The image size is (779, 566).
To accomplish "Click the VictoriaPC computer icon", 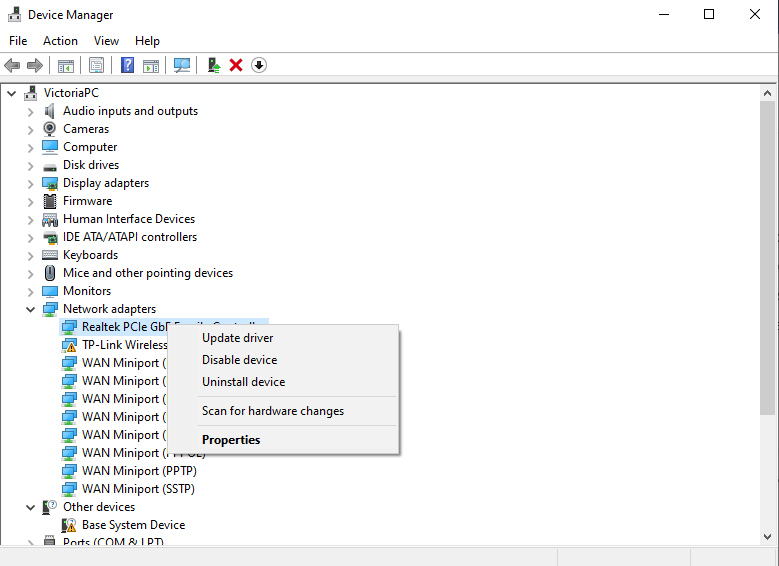I will point(31,93).
